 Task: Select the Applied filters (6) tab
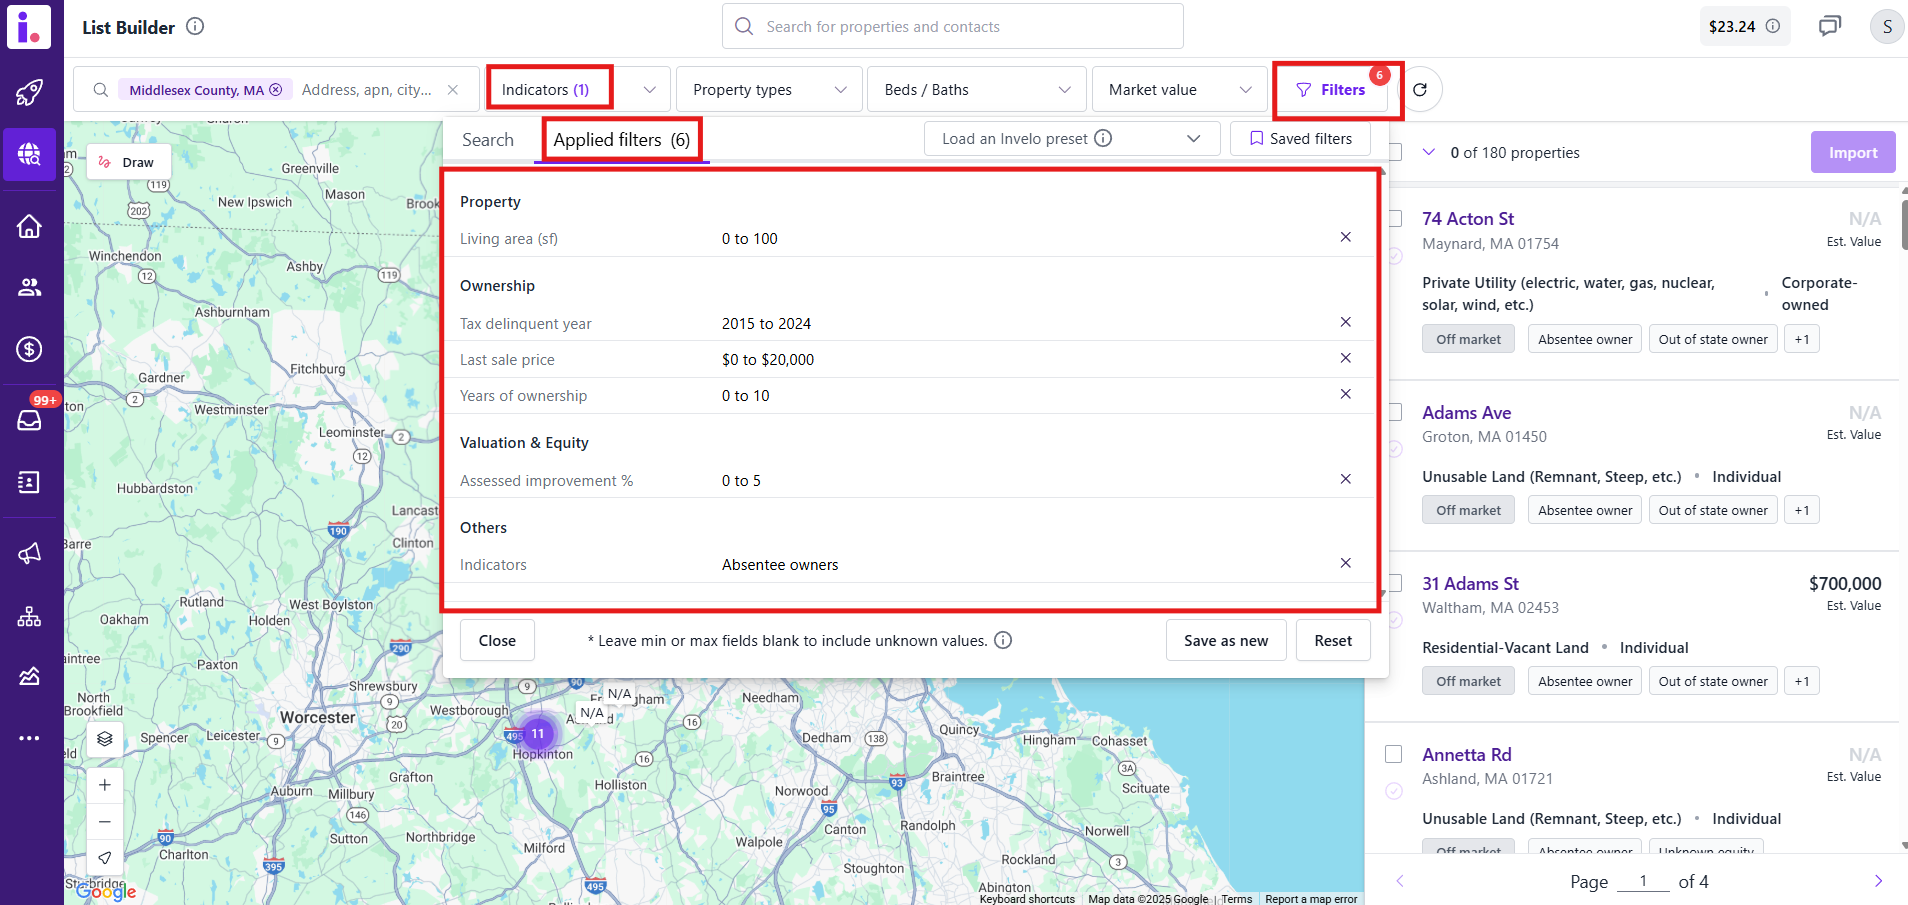tap(621, 140)
